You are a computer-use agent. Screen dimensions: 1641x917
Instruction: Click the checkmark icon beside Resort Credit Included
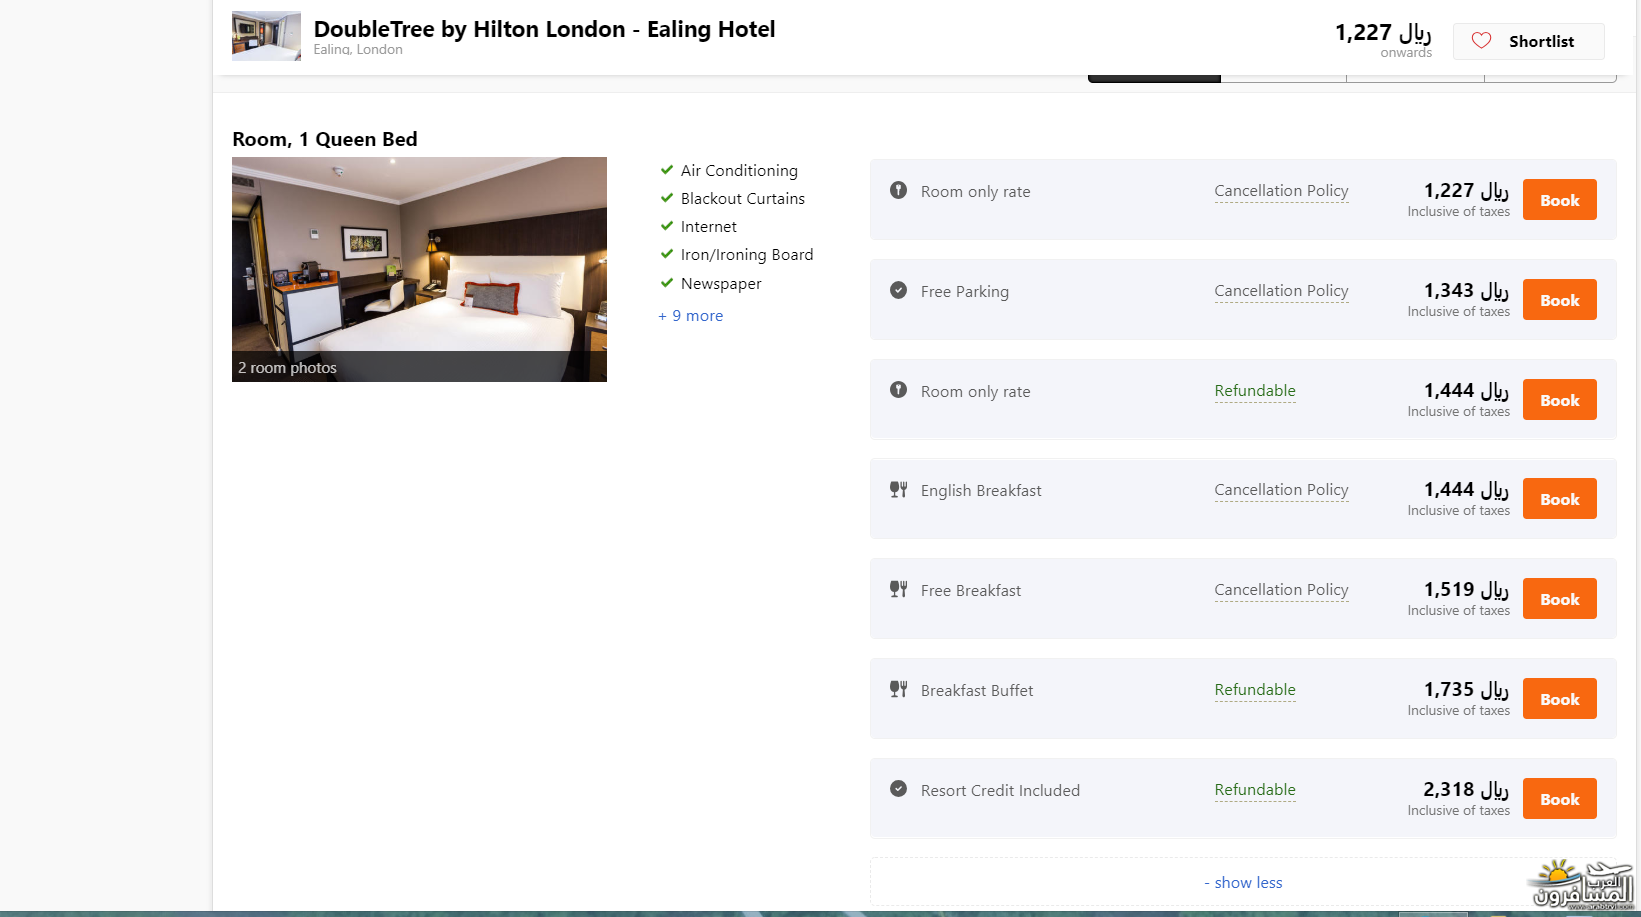899,789
